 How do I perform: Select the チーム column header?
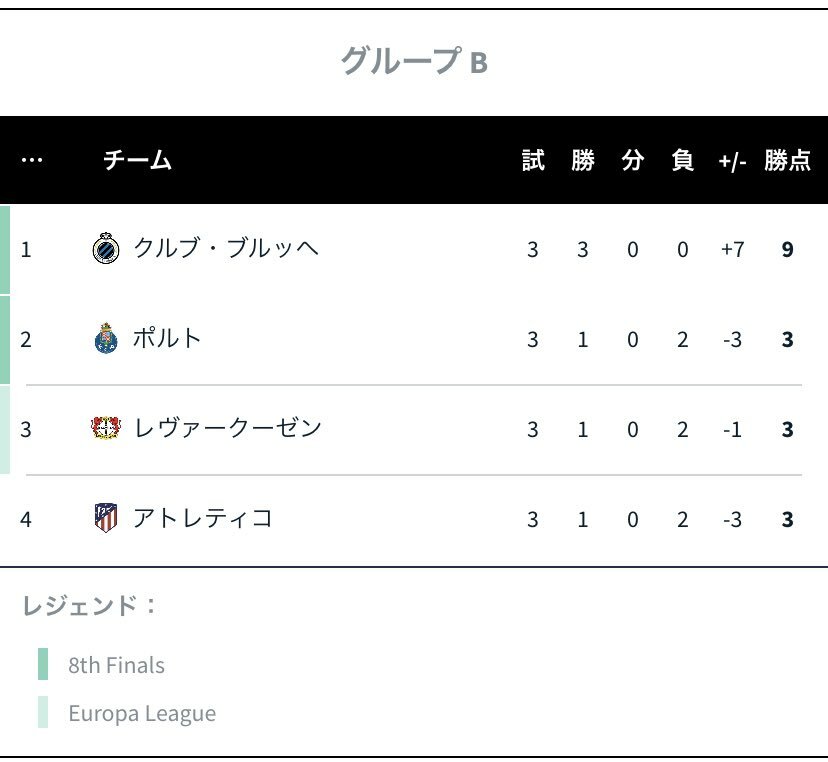pyautogui.click(x=137, y=160)
